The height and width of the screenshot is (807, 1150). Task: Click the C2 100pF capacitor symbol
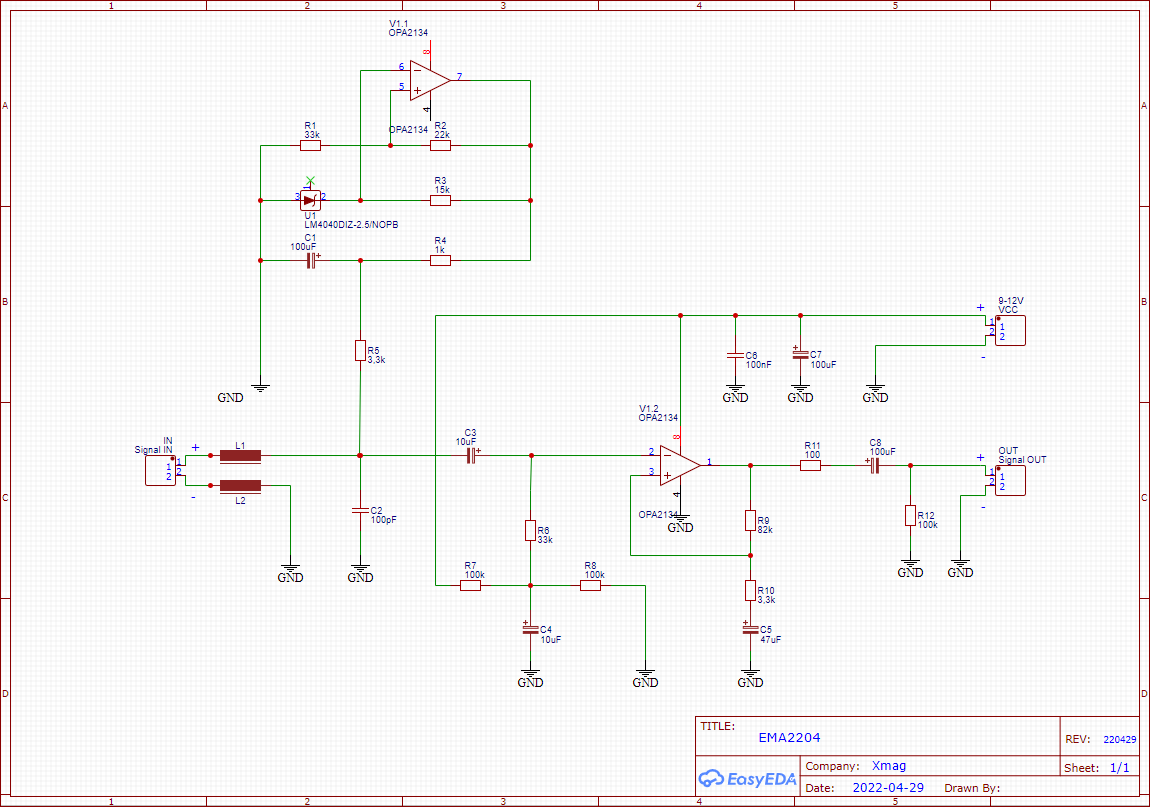360,510
